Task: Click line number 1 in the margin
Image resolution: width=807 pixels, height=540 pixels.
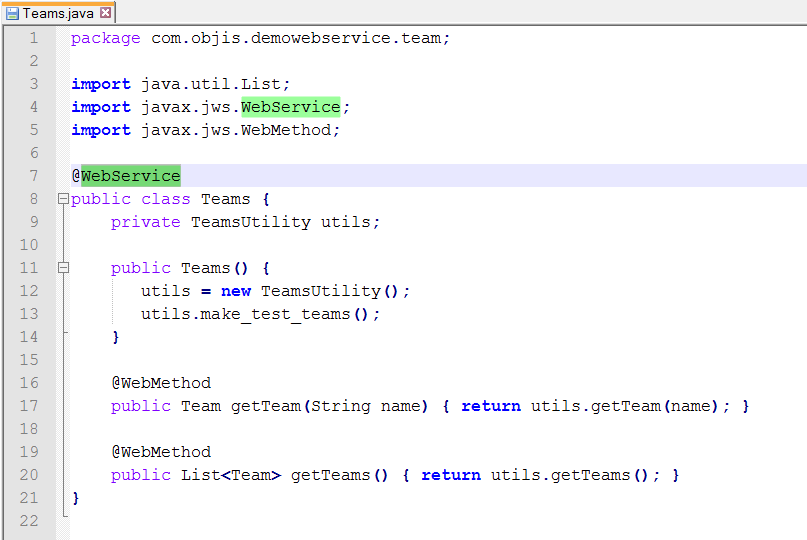Action: (x=33, y=38)
